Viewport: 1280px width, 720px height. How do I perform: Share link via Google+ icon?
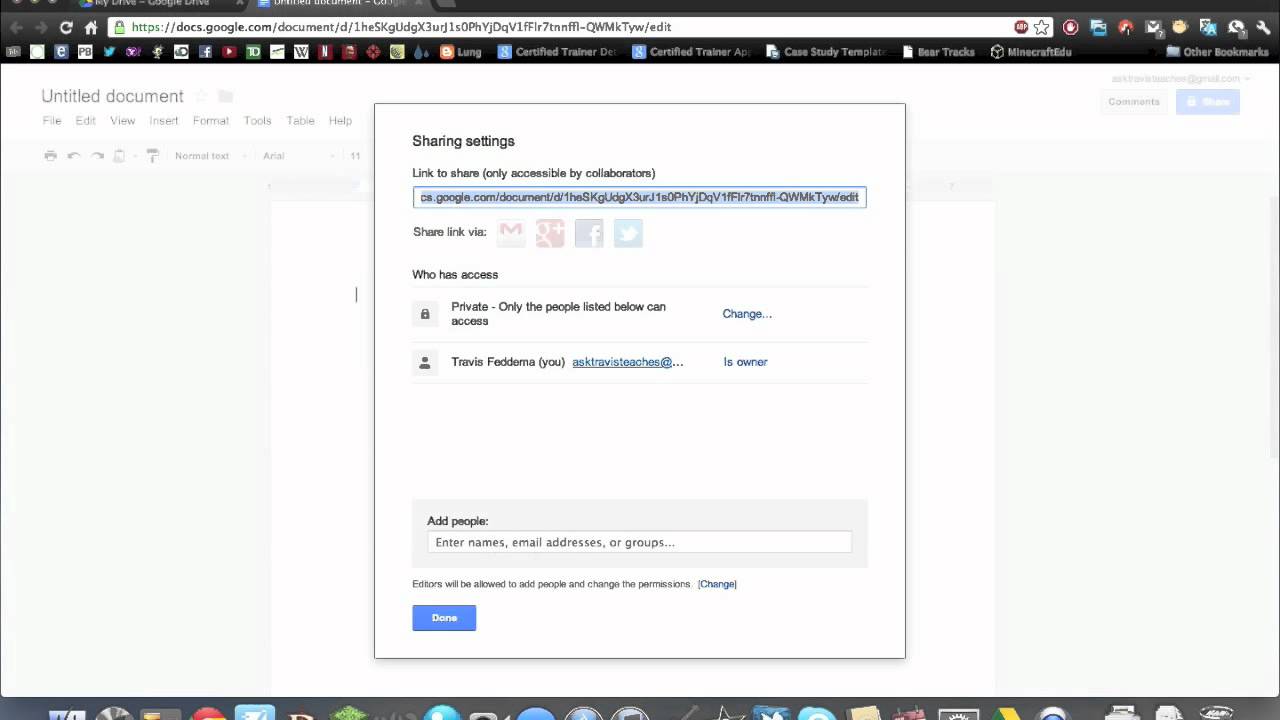click(x=550, y=233)
